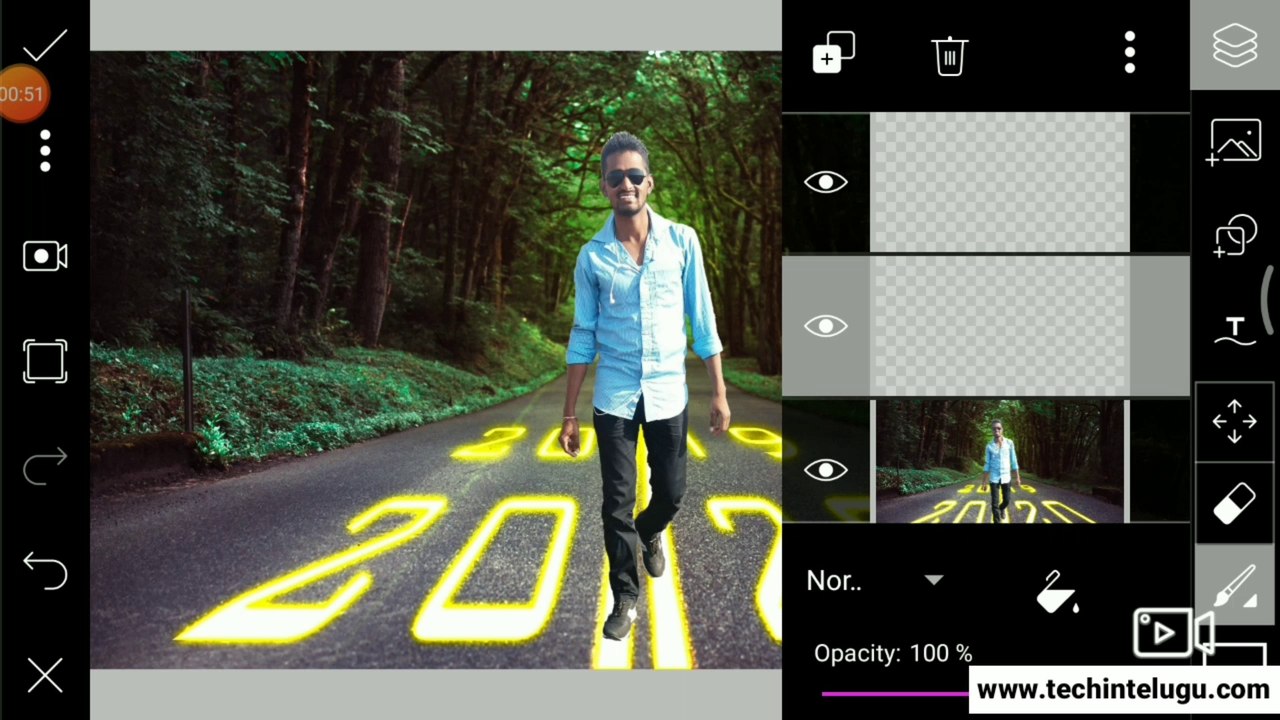Select the forest road photo layer thumbnail

1000,462
